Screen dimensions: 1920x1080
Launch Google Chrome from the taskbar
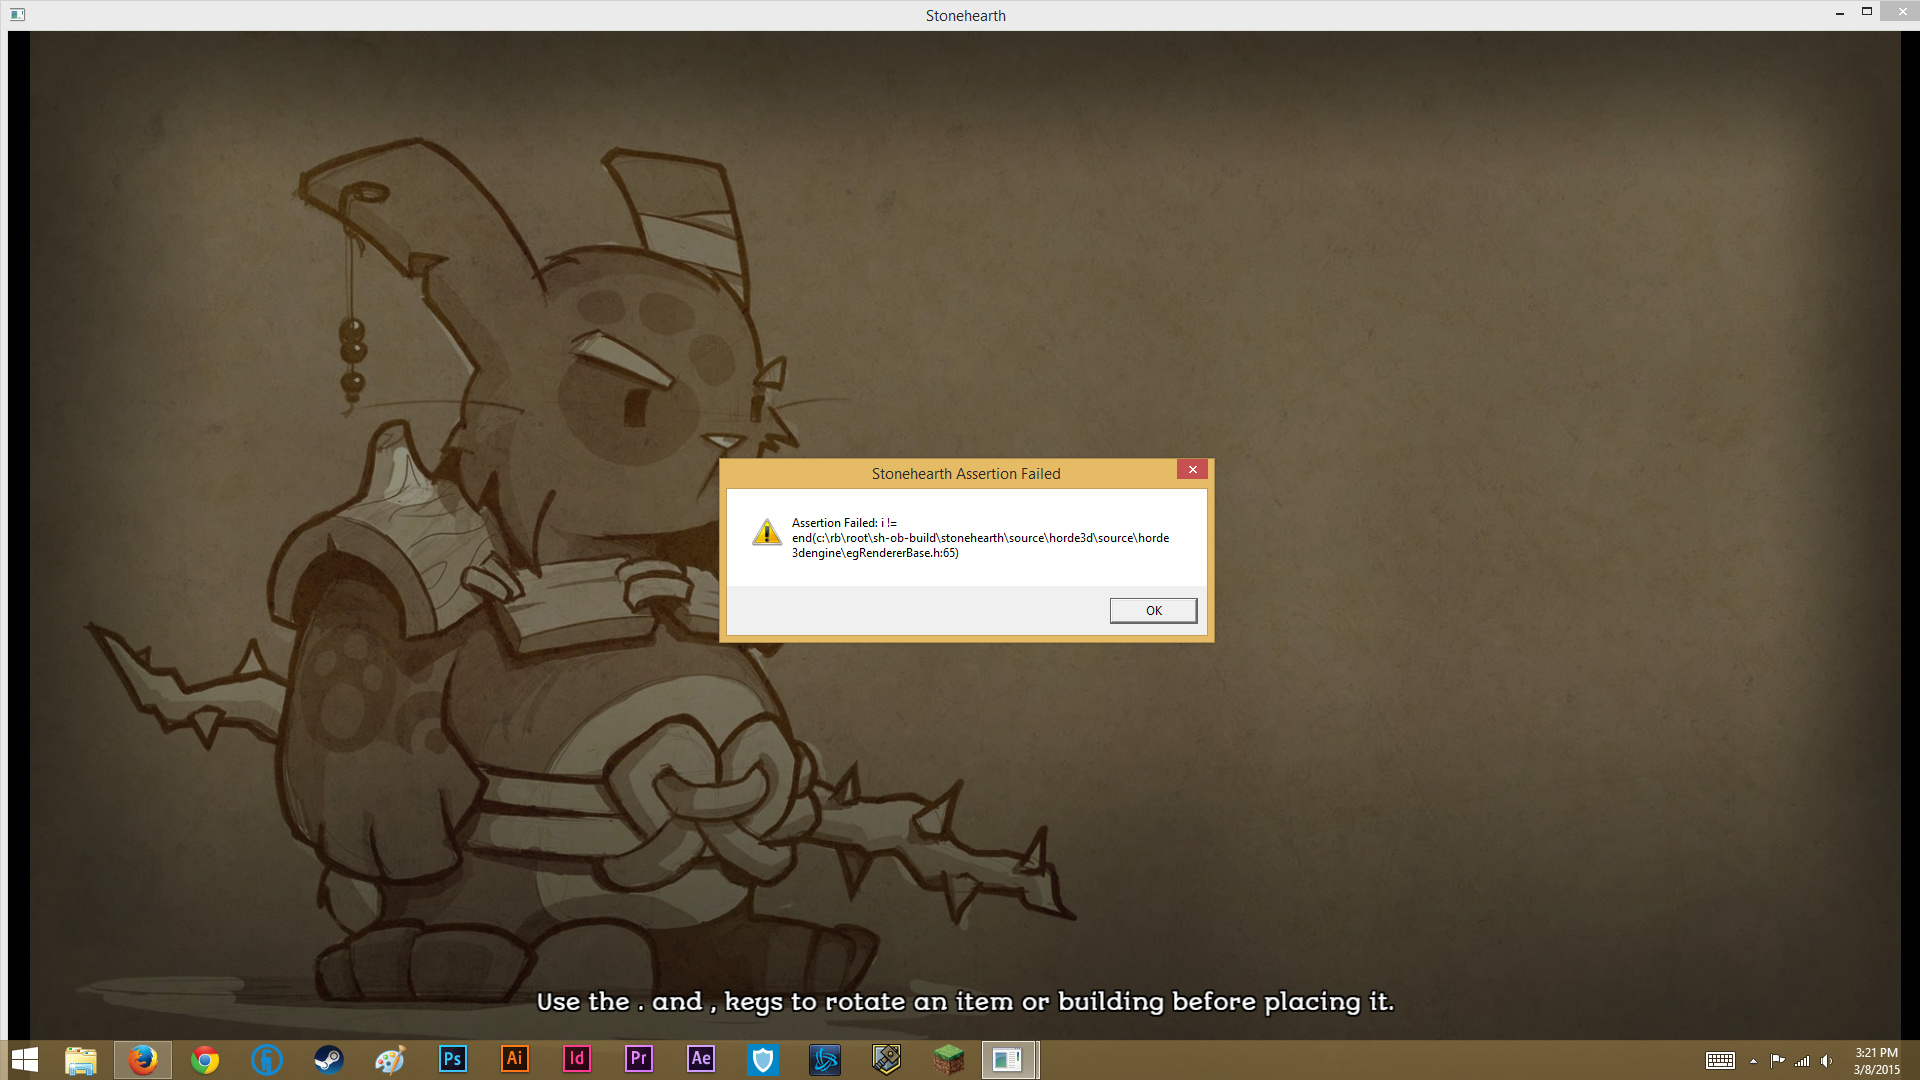pos(205,1060)
